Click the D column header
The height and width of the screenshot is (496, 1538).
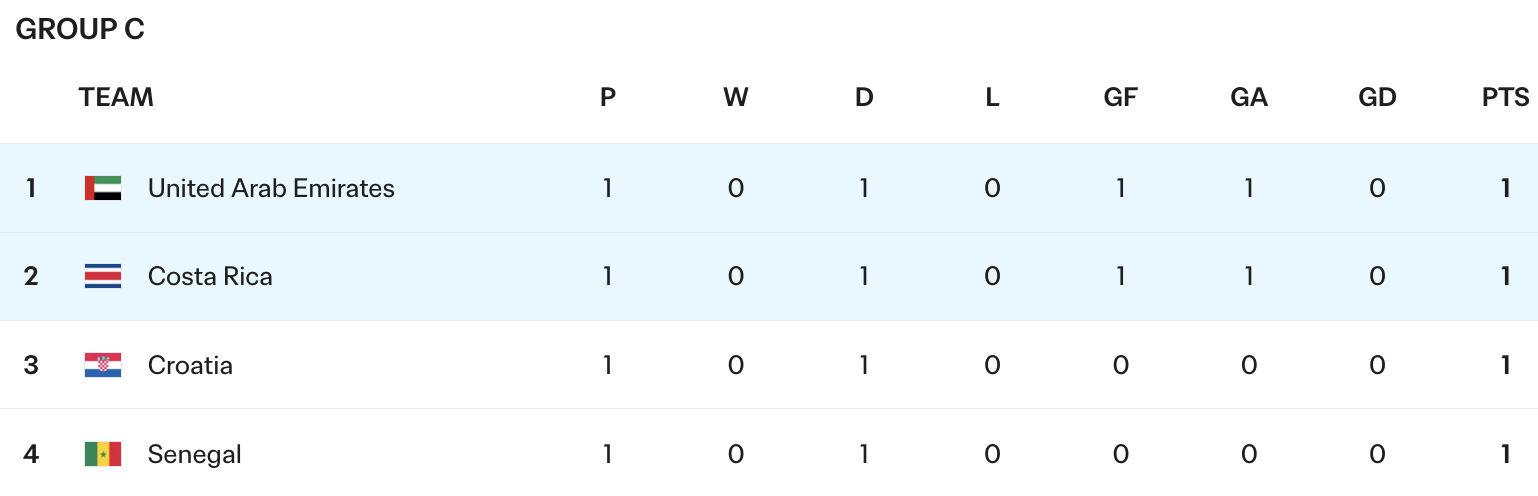(864, 97)
